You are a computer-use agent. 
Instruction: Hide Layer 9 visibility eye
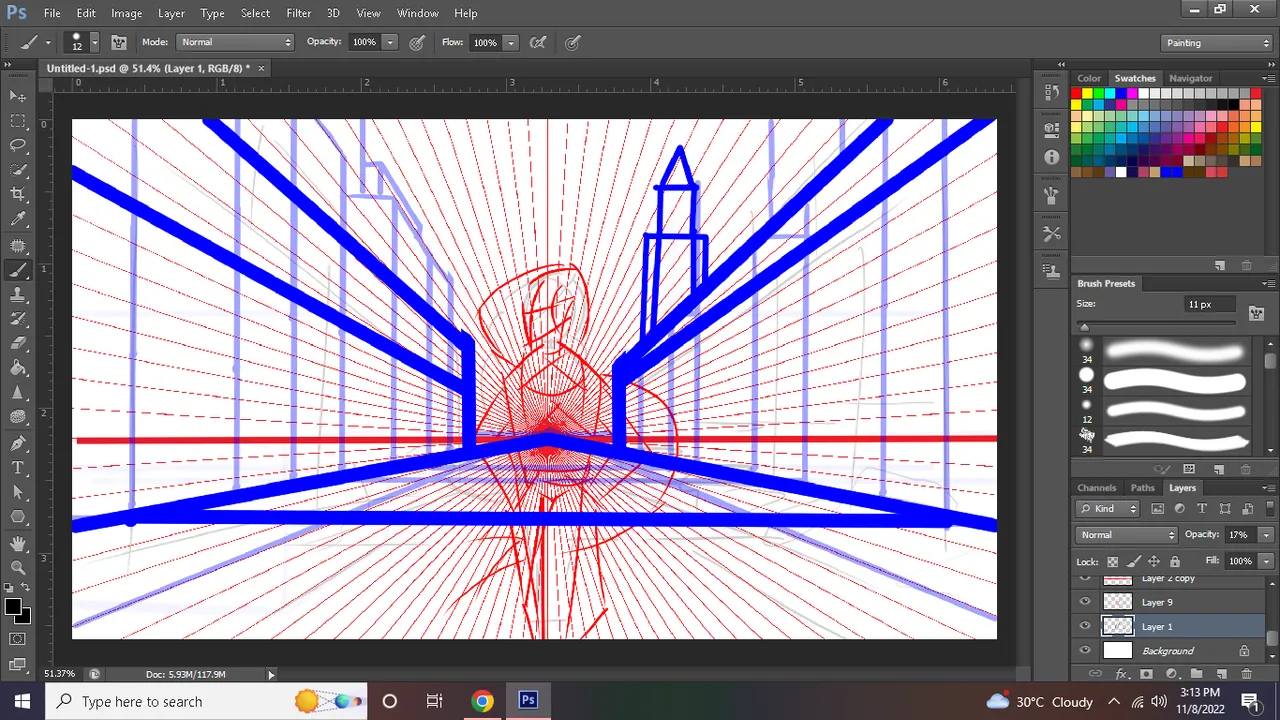tap(1085, 602)
